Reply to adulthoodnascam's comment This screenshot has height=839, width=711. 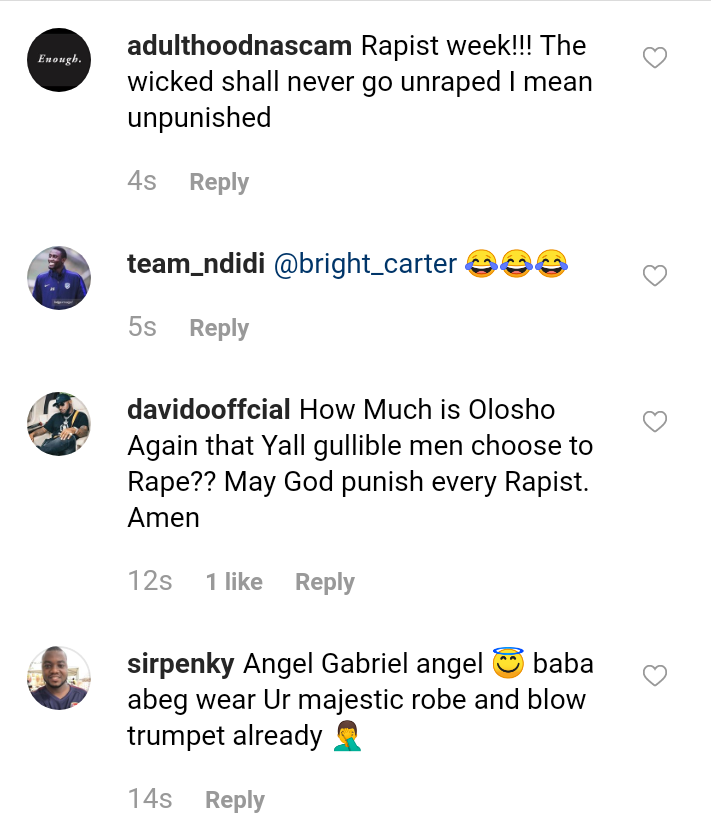click(219, 182)
